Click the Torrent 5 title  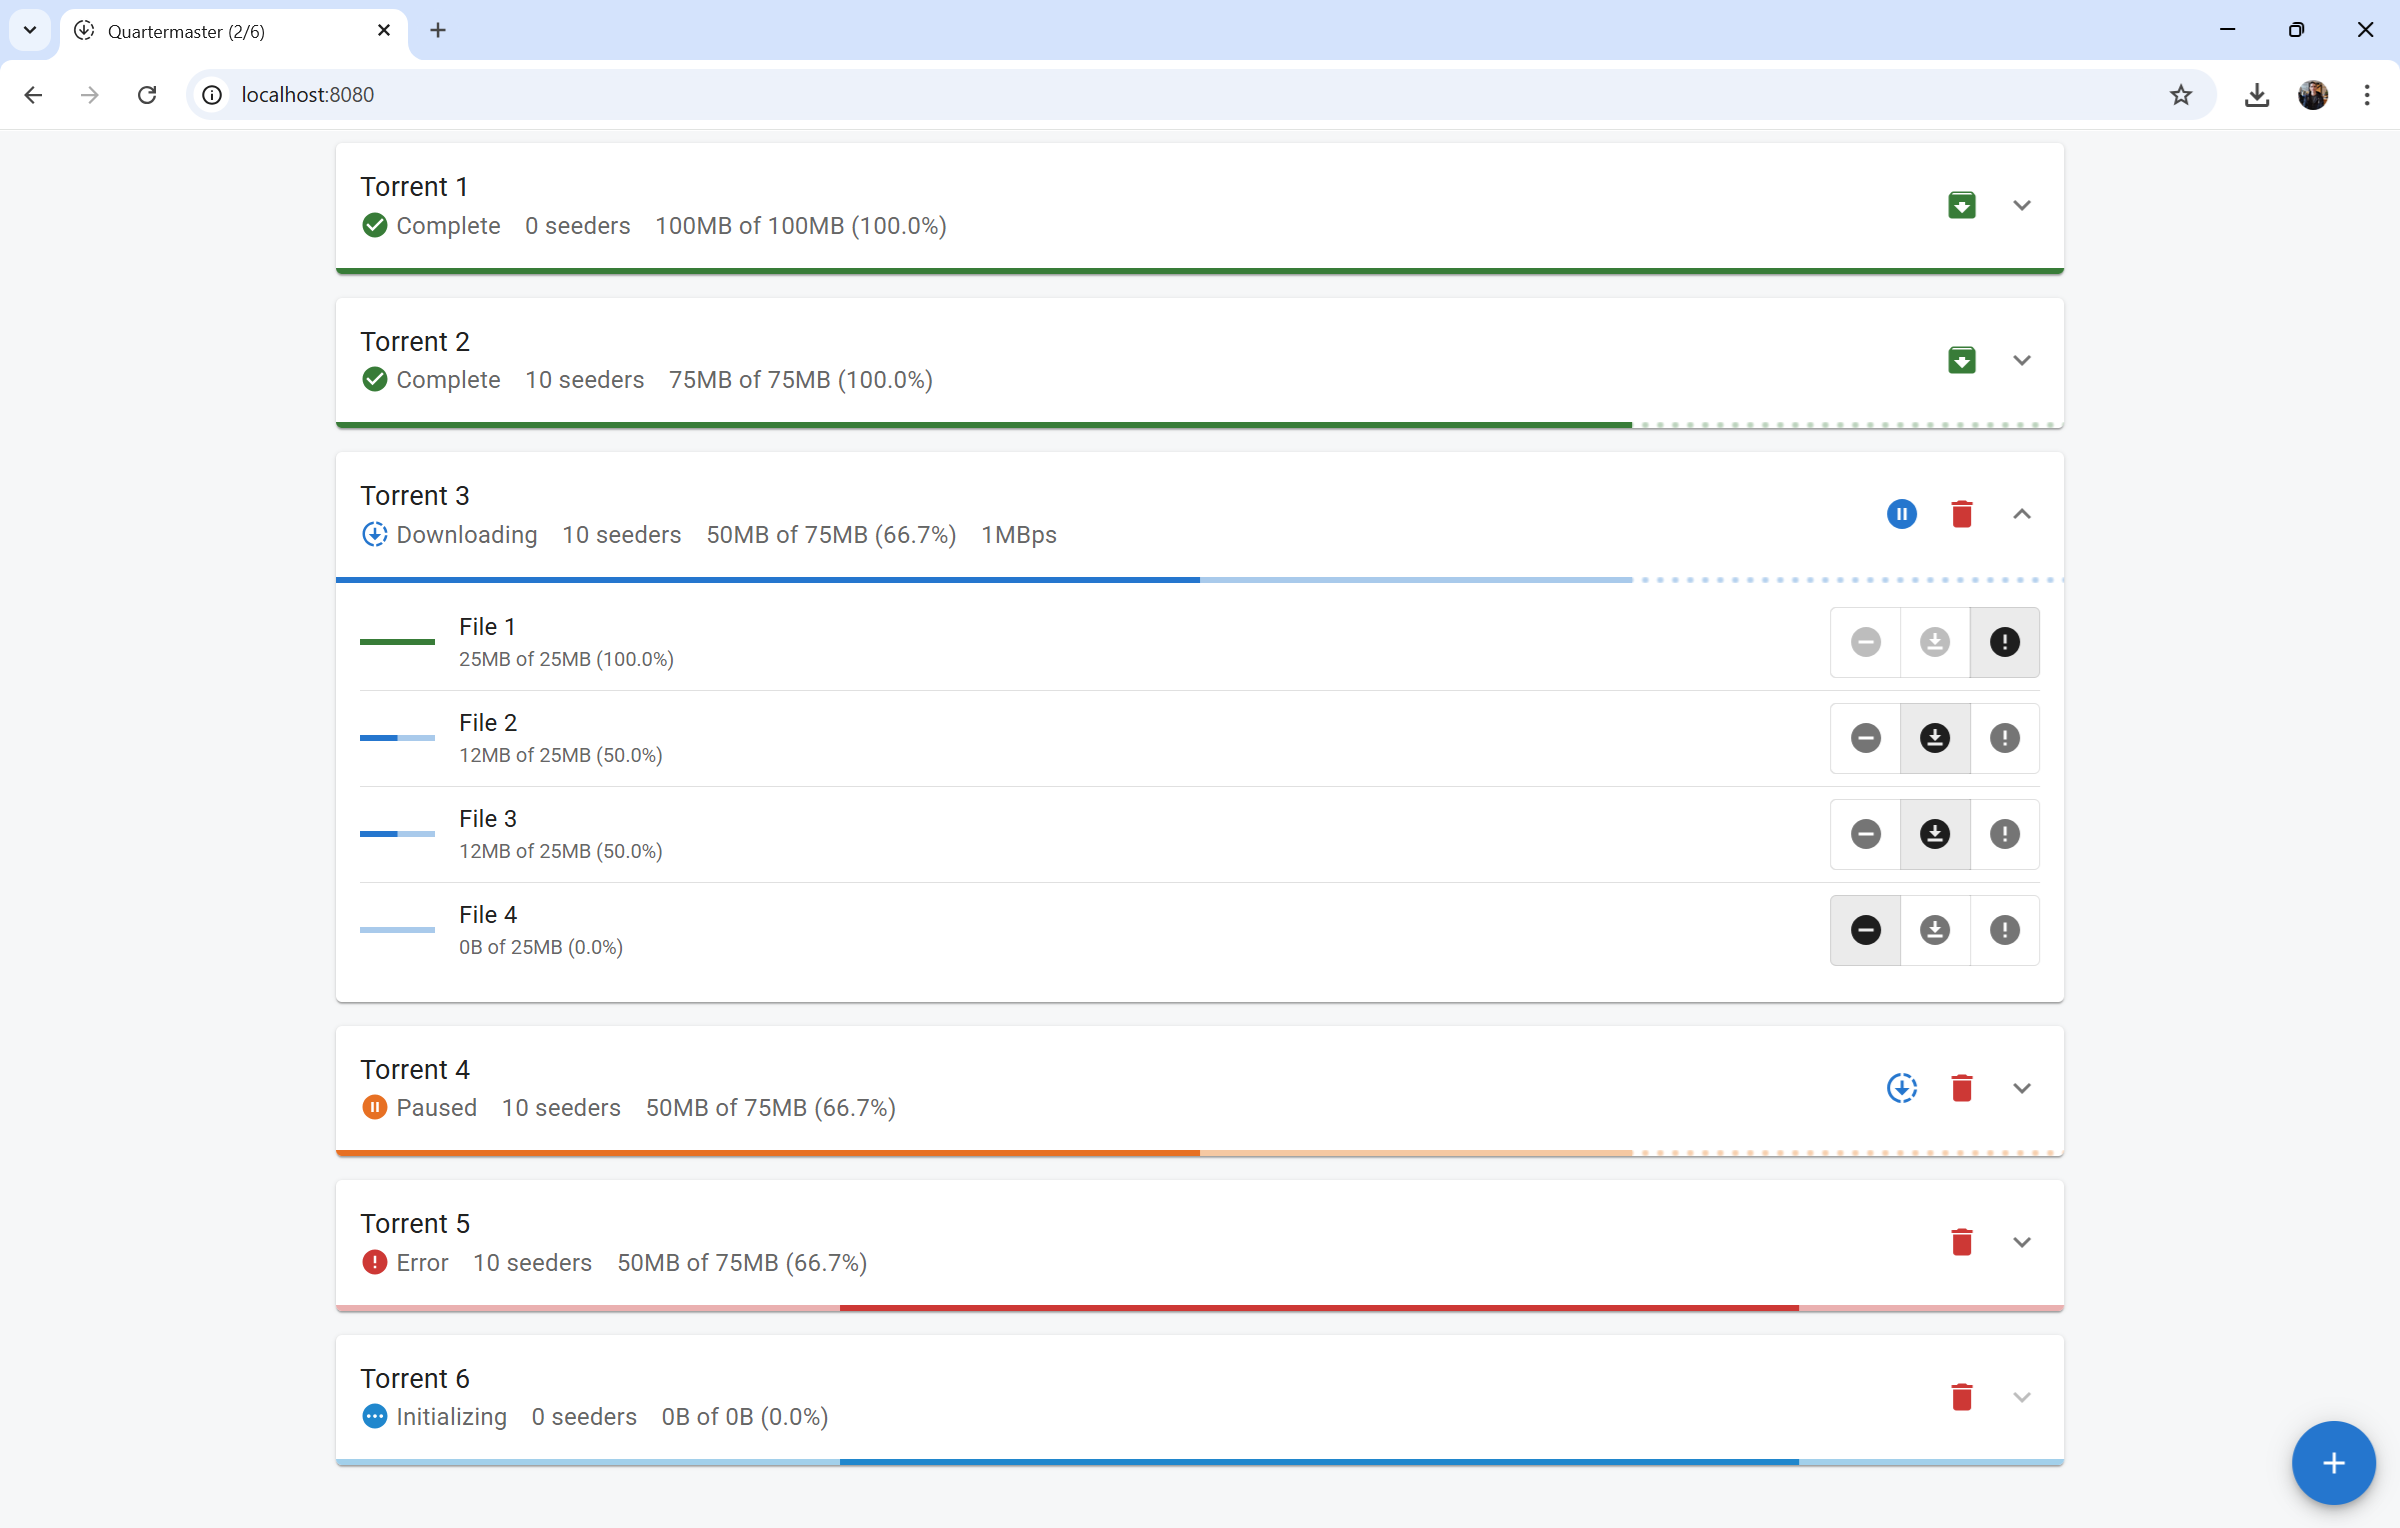414,1224
